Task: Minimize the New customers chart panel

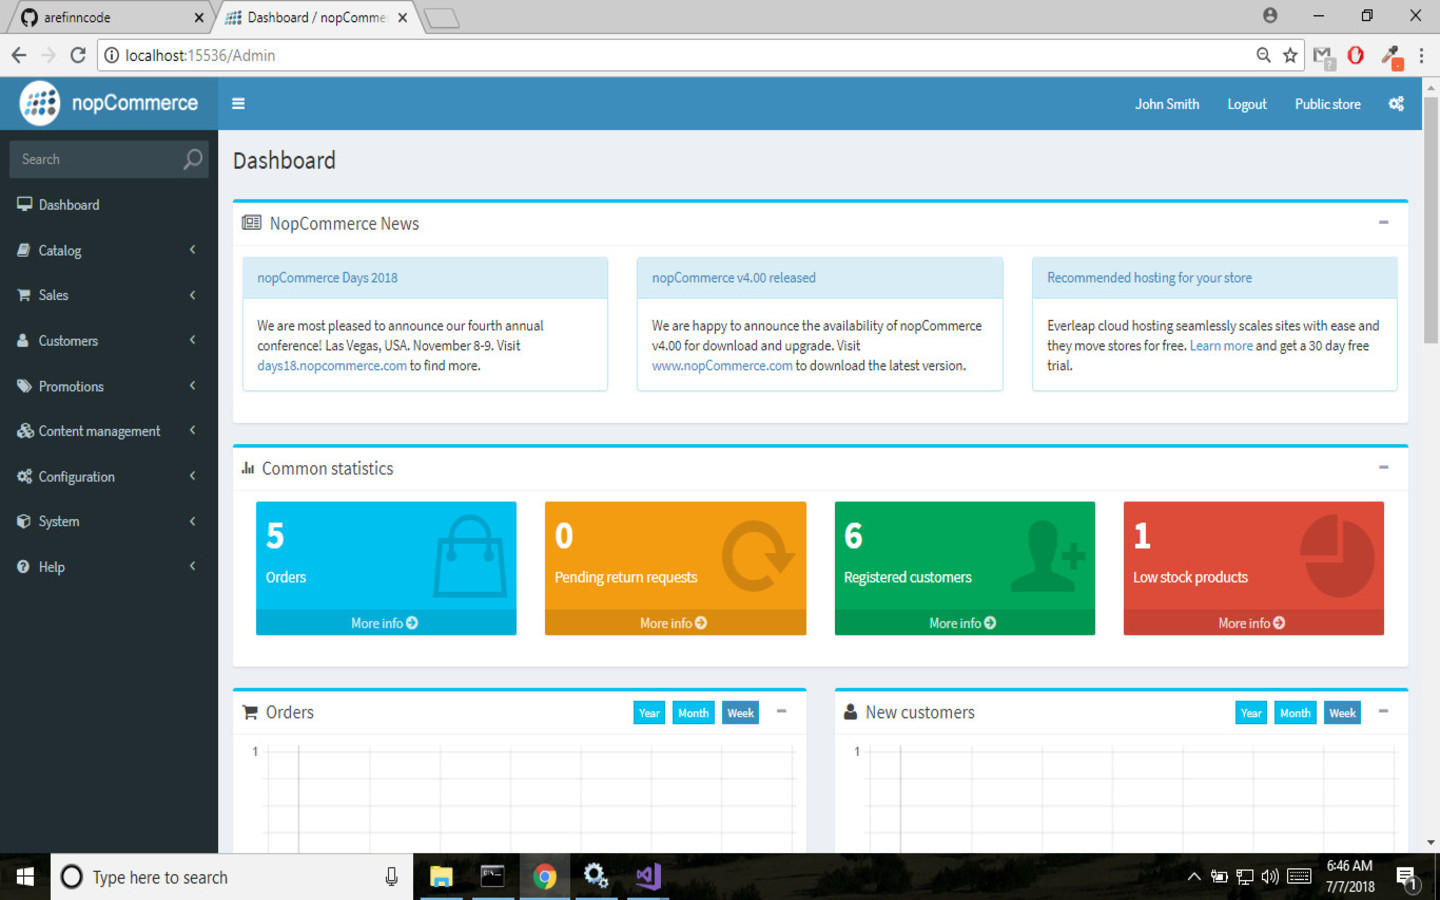Action: [1383, 711]
